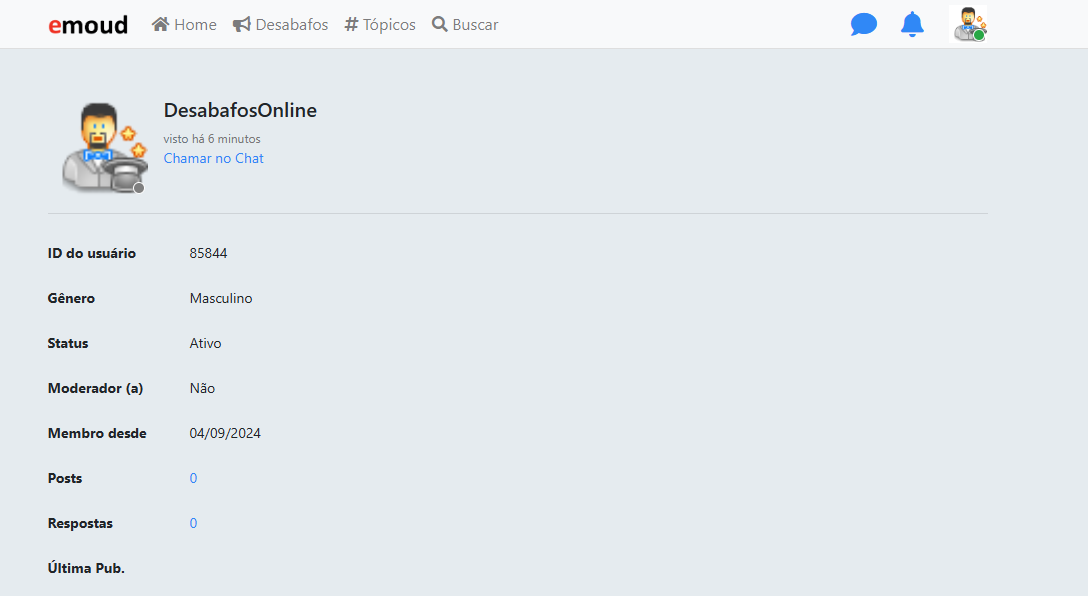Click the Membro desde label

point(97,434)
